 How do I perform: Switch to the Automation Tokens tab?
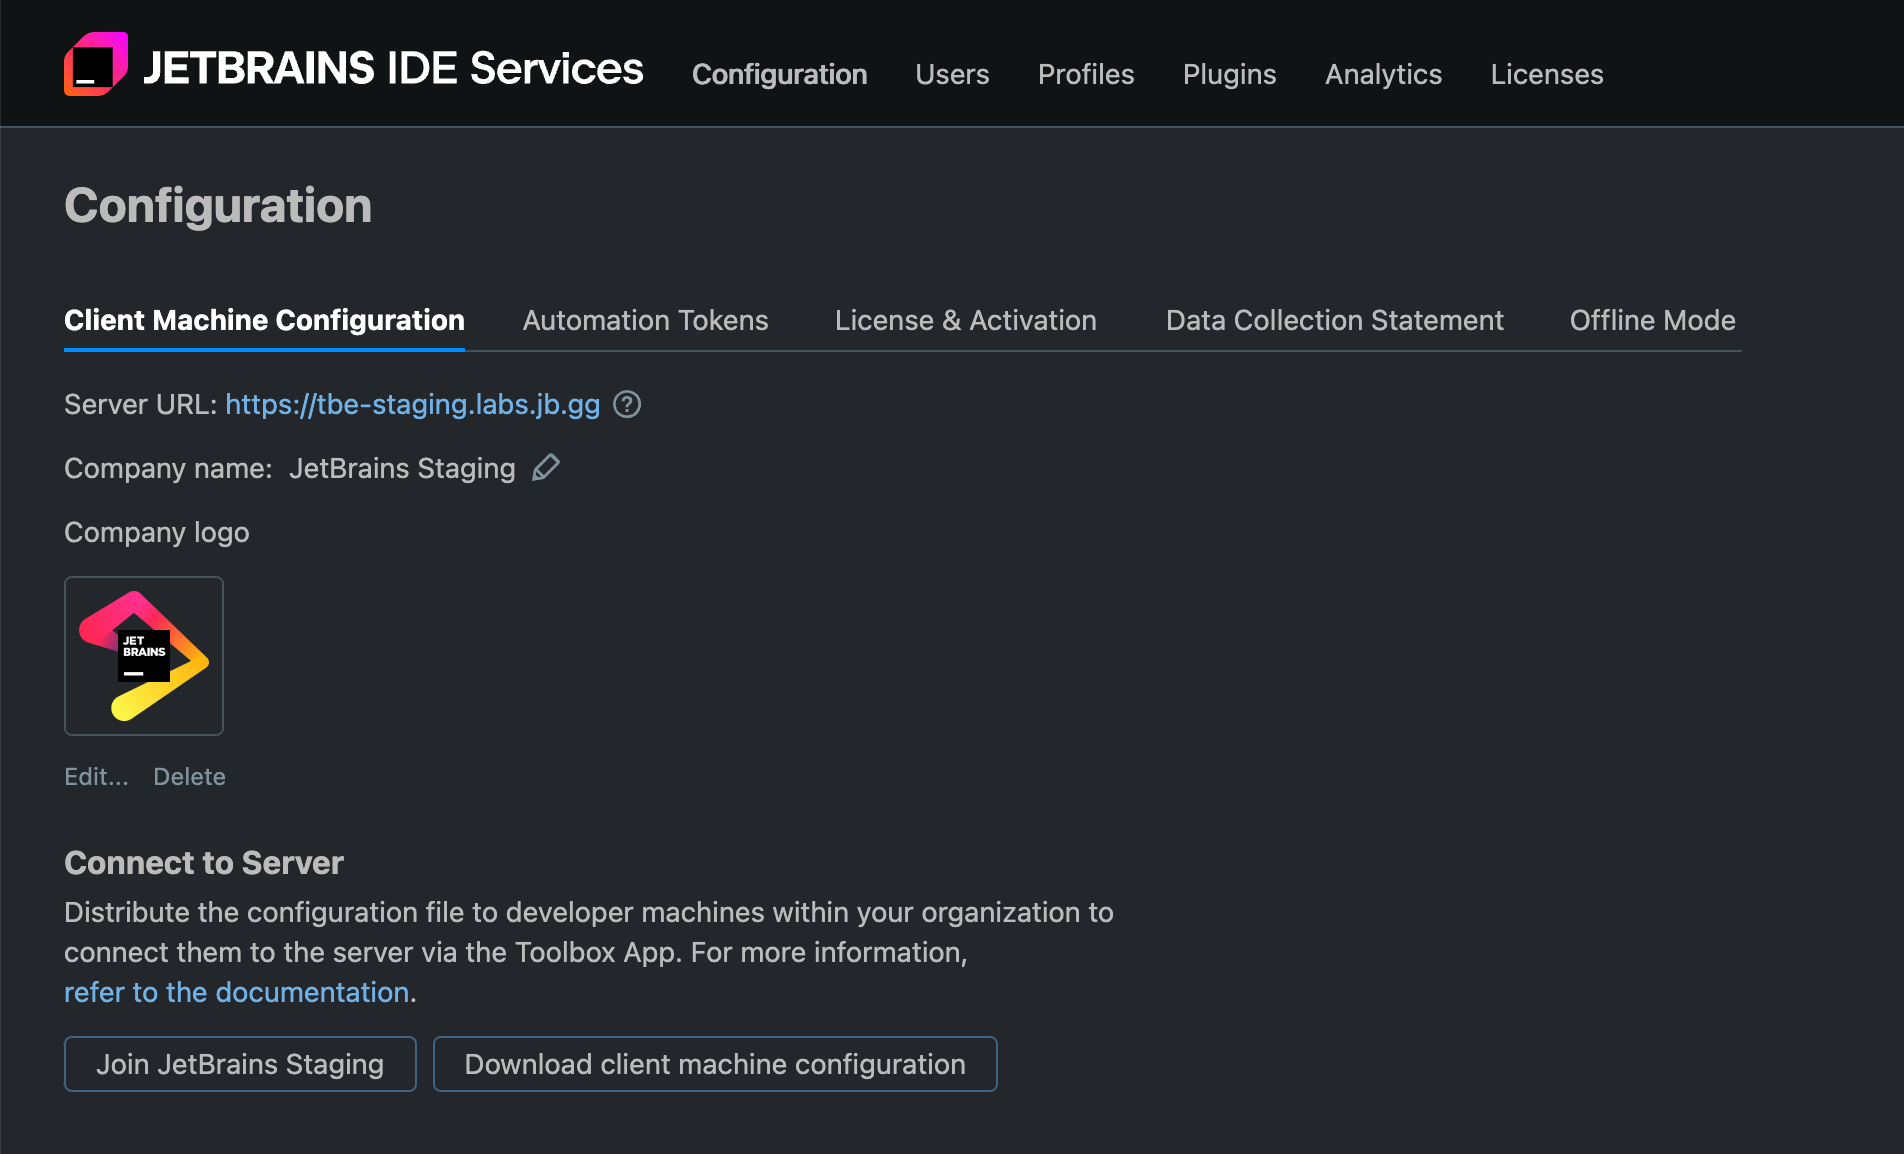point(644,320)
